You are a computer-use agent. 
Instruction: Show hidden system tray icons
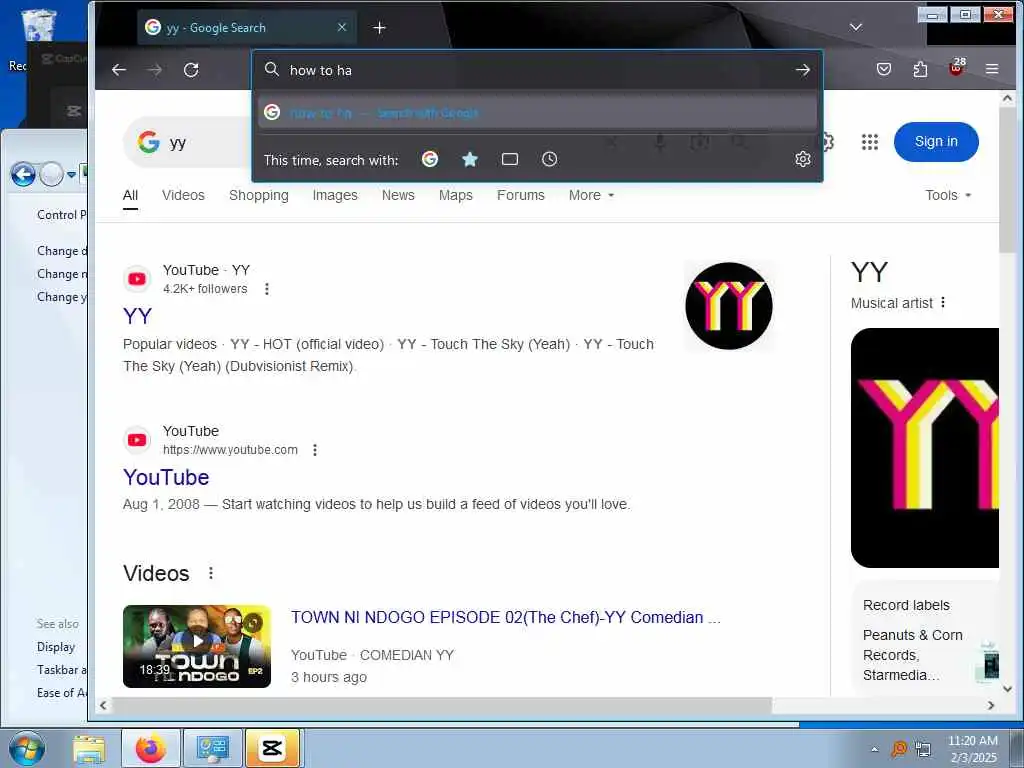(874, 749)
